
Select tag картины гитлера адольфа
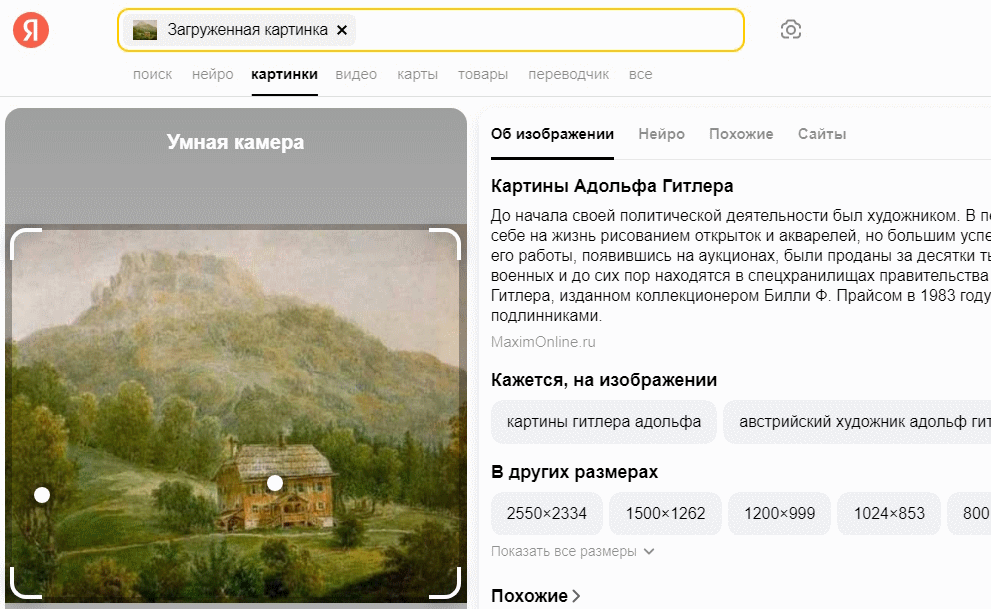tap(604, 421)
